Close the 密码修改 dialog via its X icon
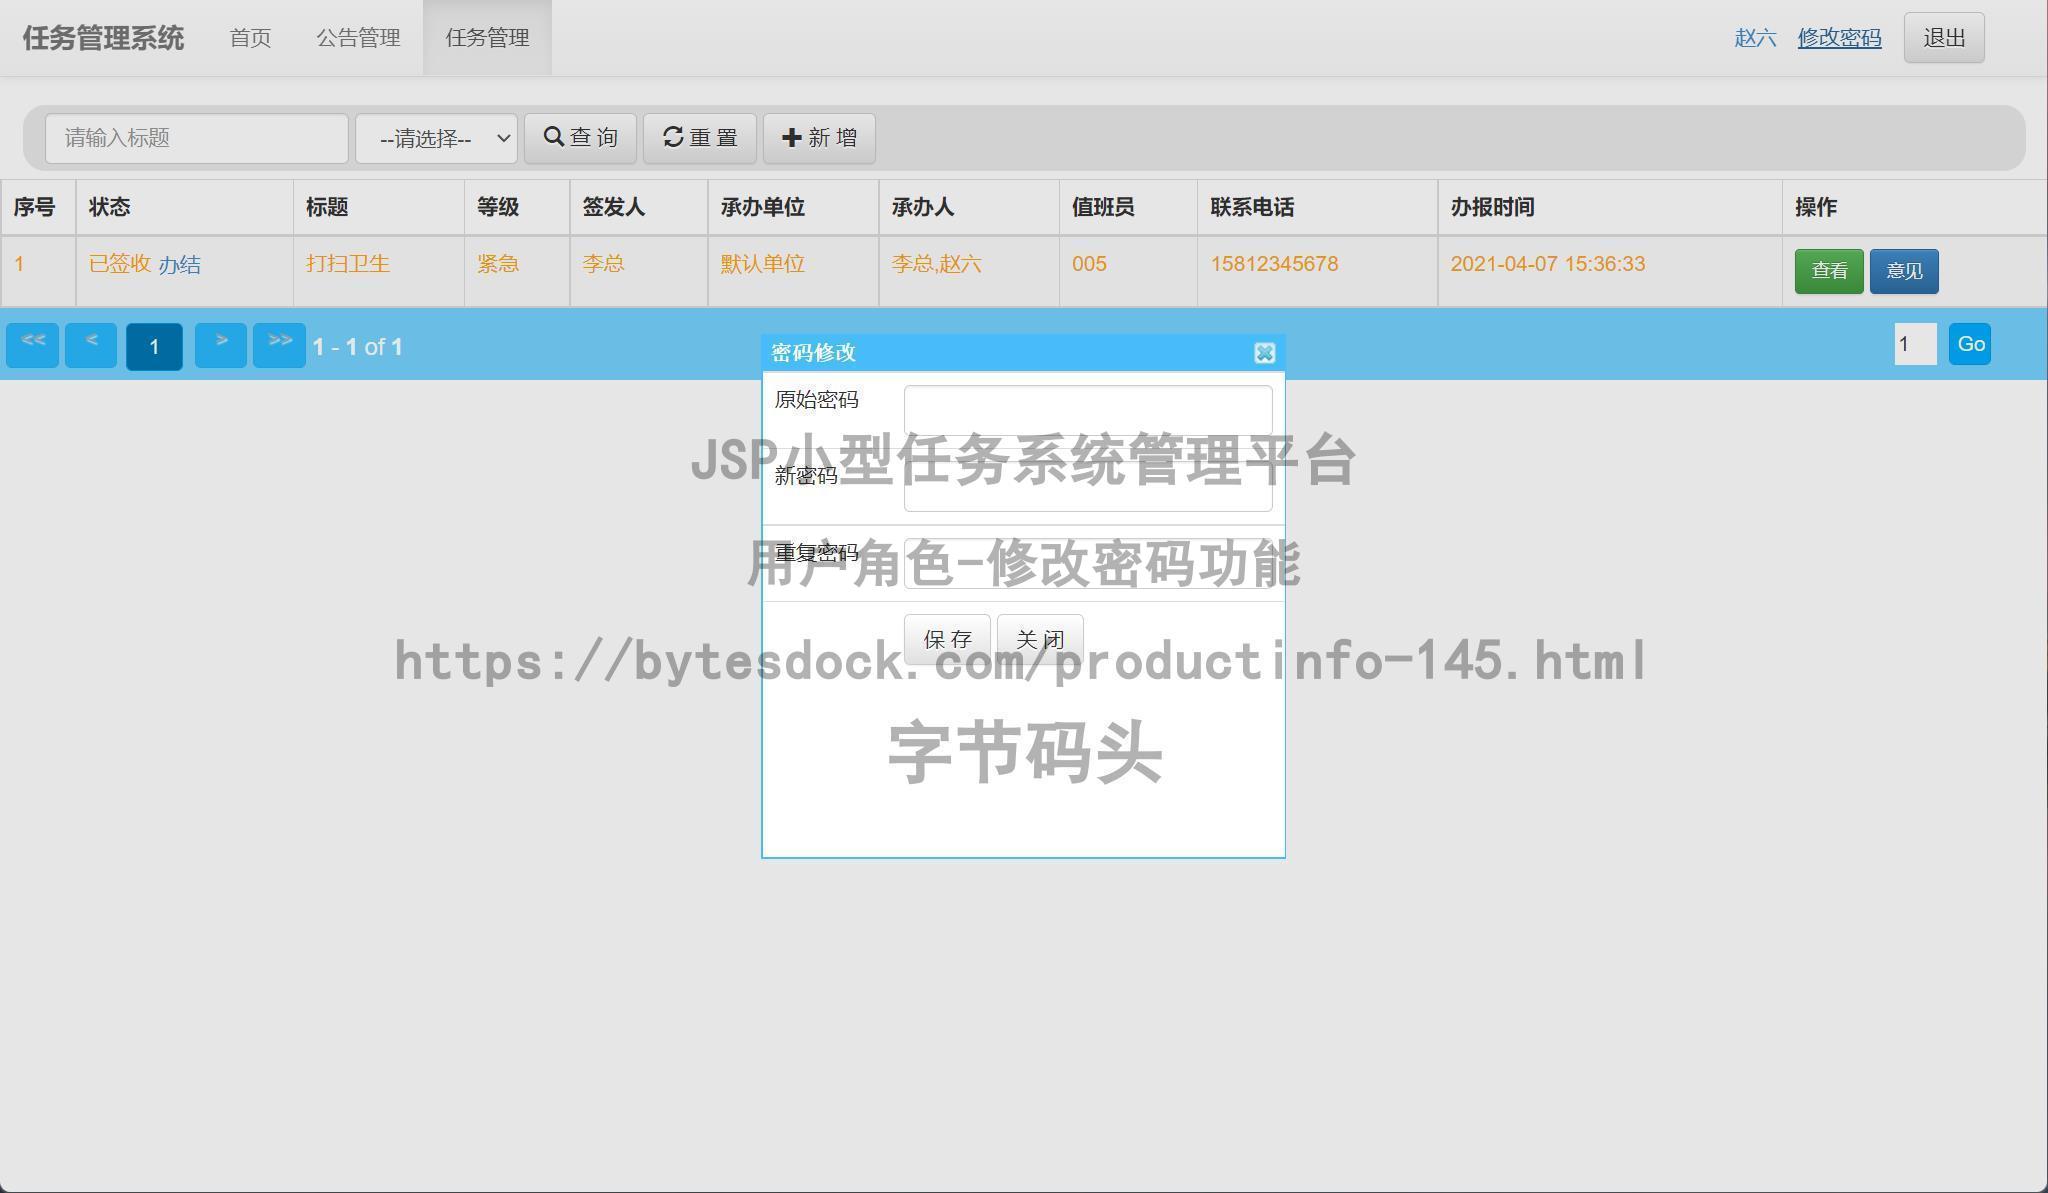Image resolution: width=2048 pixels, height=1193 pixels. pyautogui.click(x=1266, y=353)
